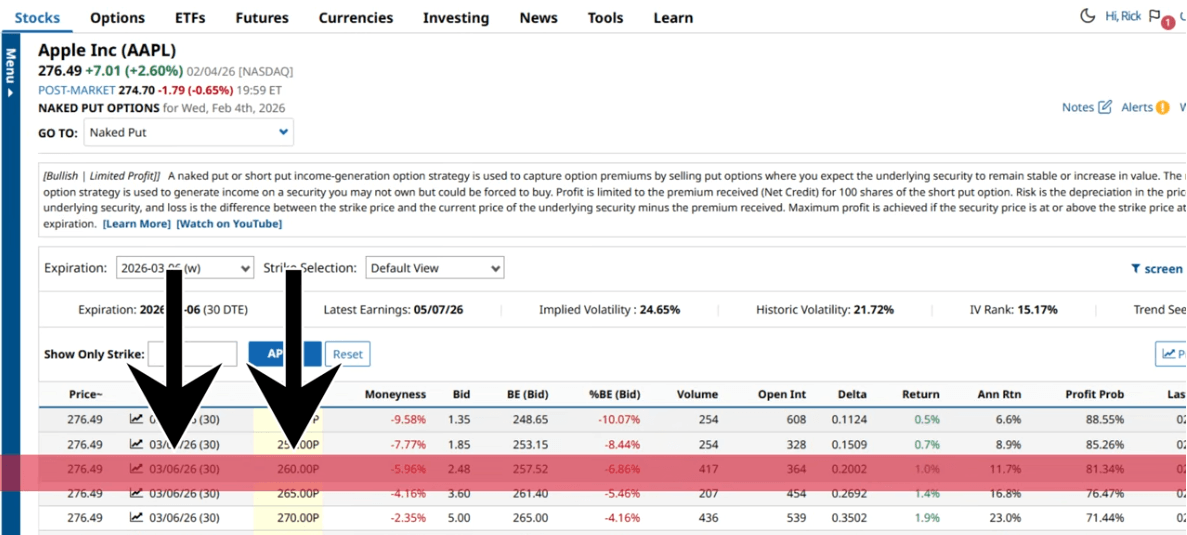This screenshot has width=1187, height=535.
Task: Click the blue Apply button
Action: click(x=285, y=353)
